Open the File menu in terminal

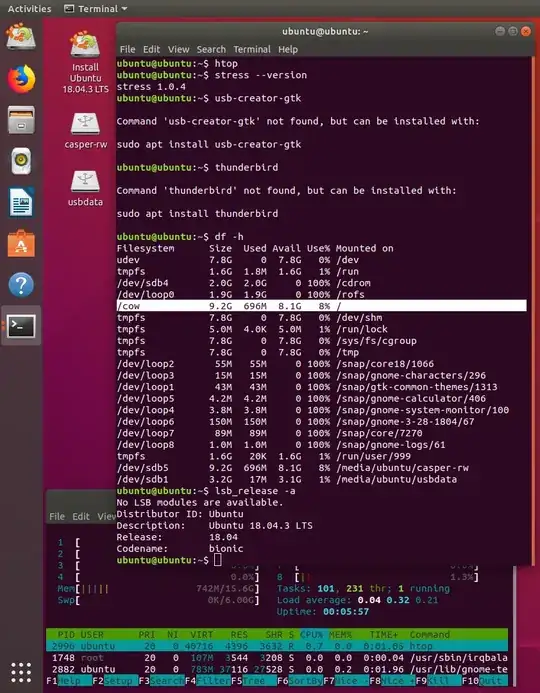point(127,50)
